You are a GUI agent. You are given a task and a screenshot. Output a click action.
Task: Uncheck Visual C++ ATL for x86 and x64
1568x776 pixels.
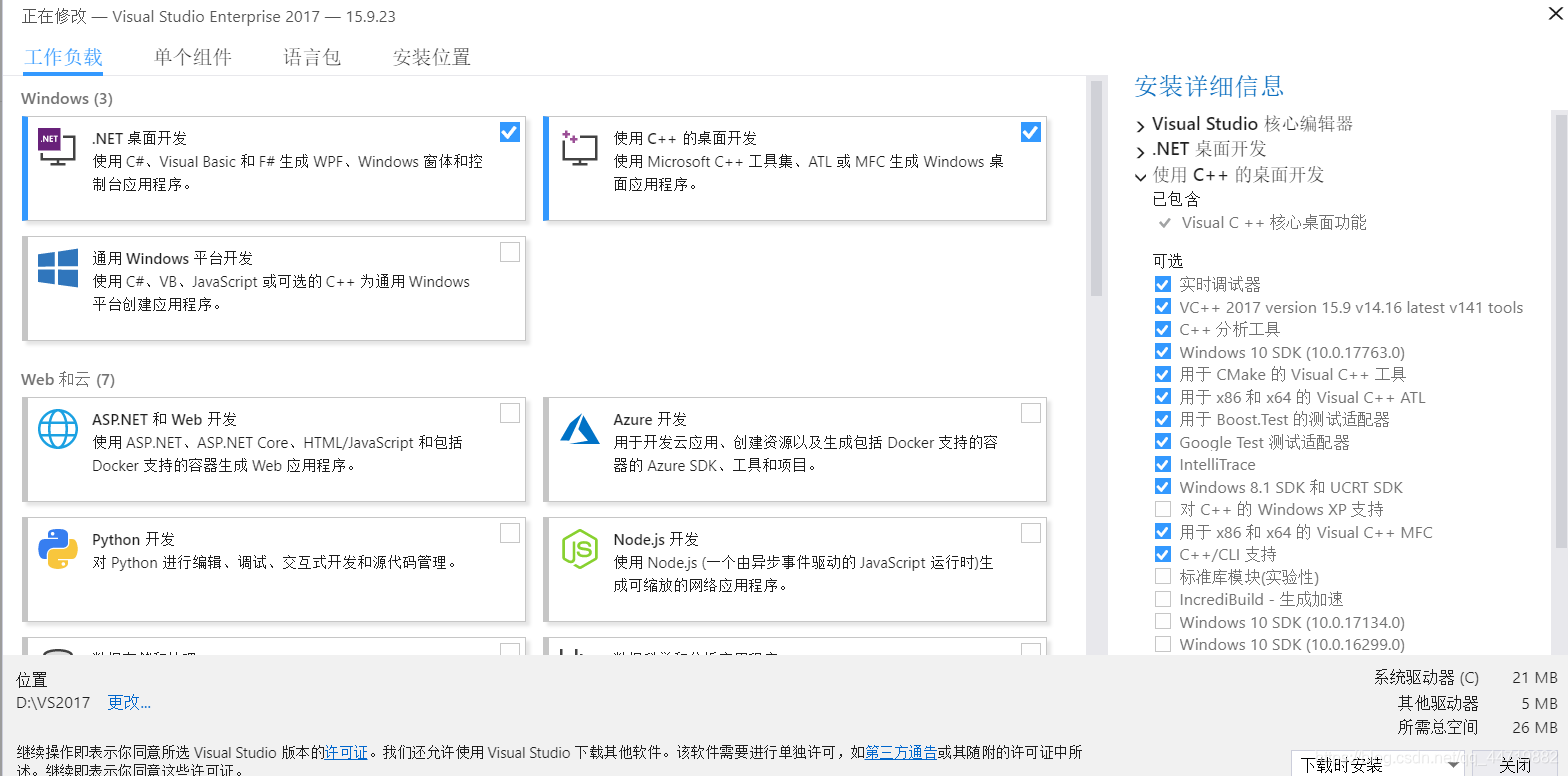1162,397
